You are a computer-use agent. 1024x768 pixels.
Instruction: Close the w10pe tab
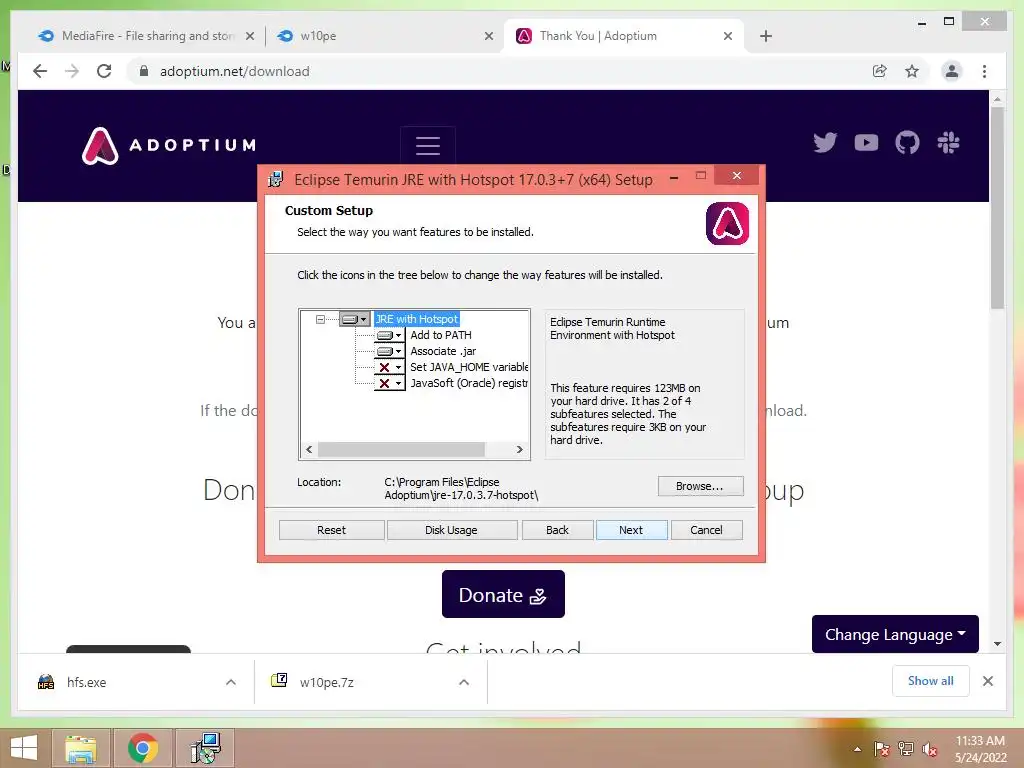(x=488, y=36)
